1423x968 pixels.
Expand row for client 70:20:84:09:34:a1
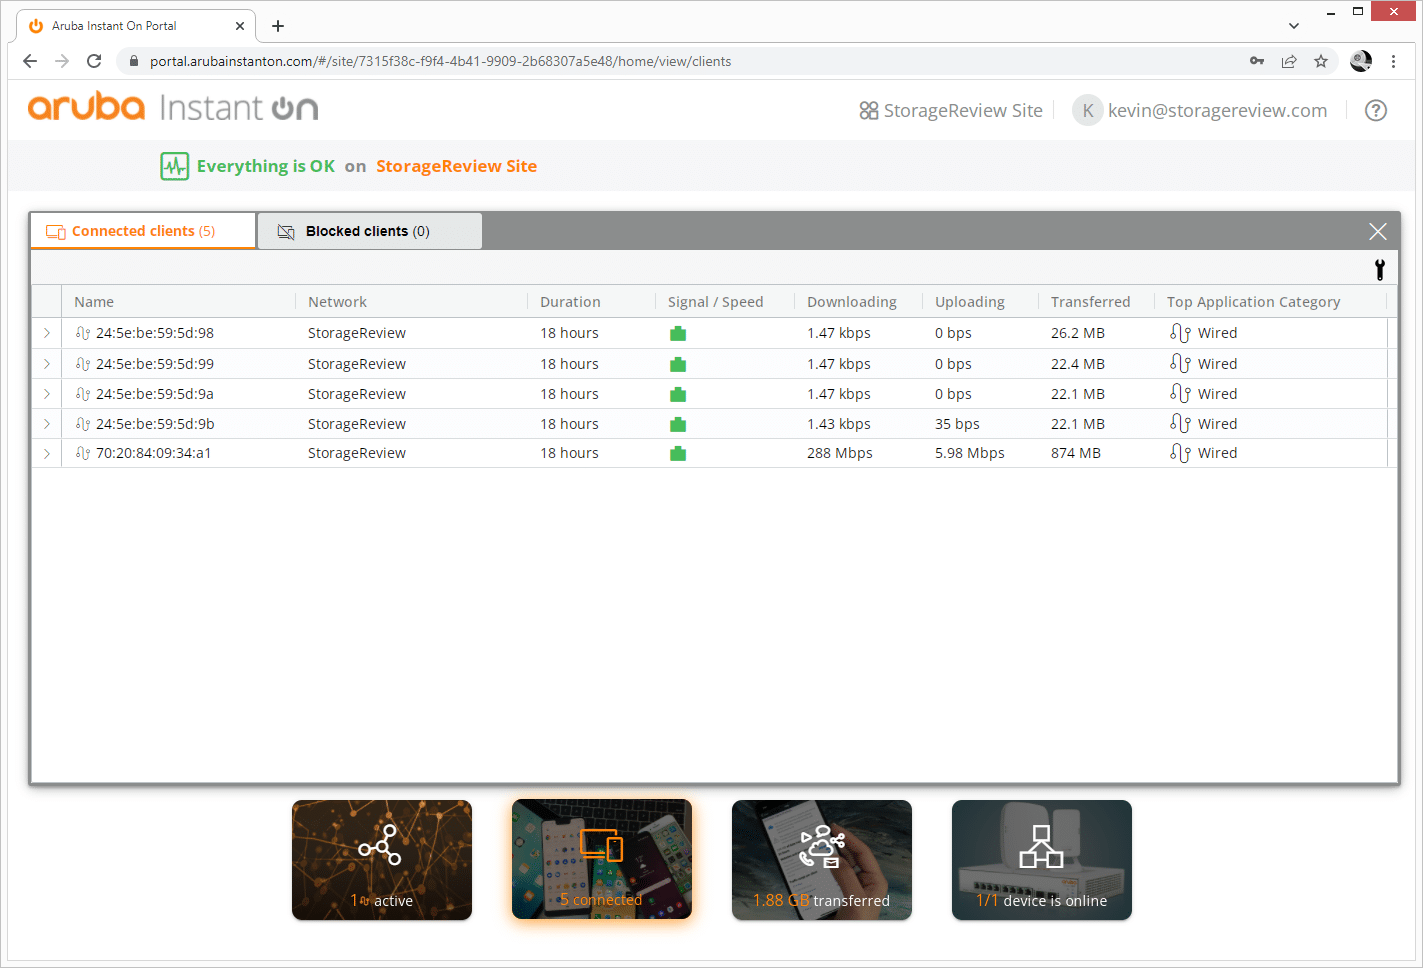(47, 453)
